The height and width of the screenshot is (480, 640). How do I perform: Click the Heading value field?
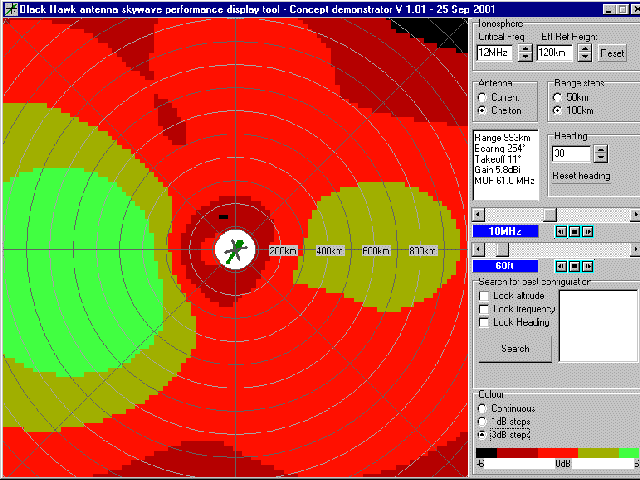click(x=571, y=154)
